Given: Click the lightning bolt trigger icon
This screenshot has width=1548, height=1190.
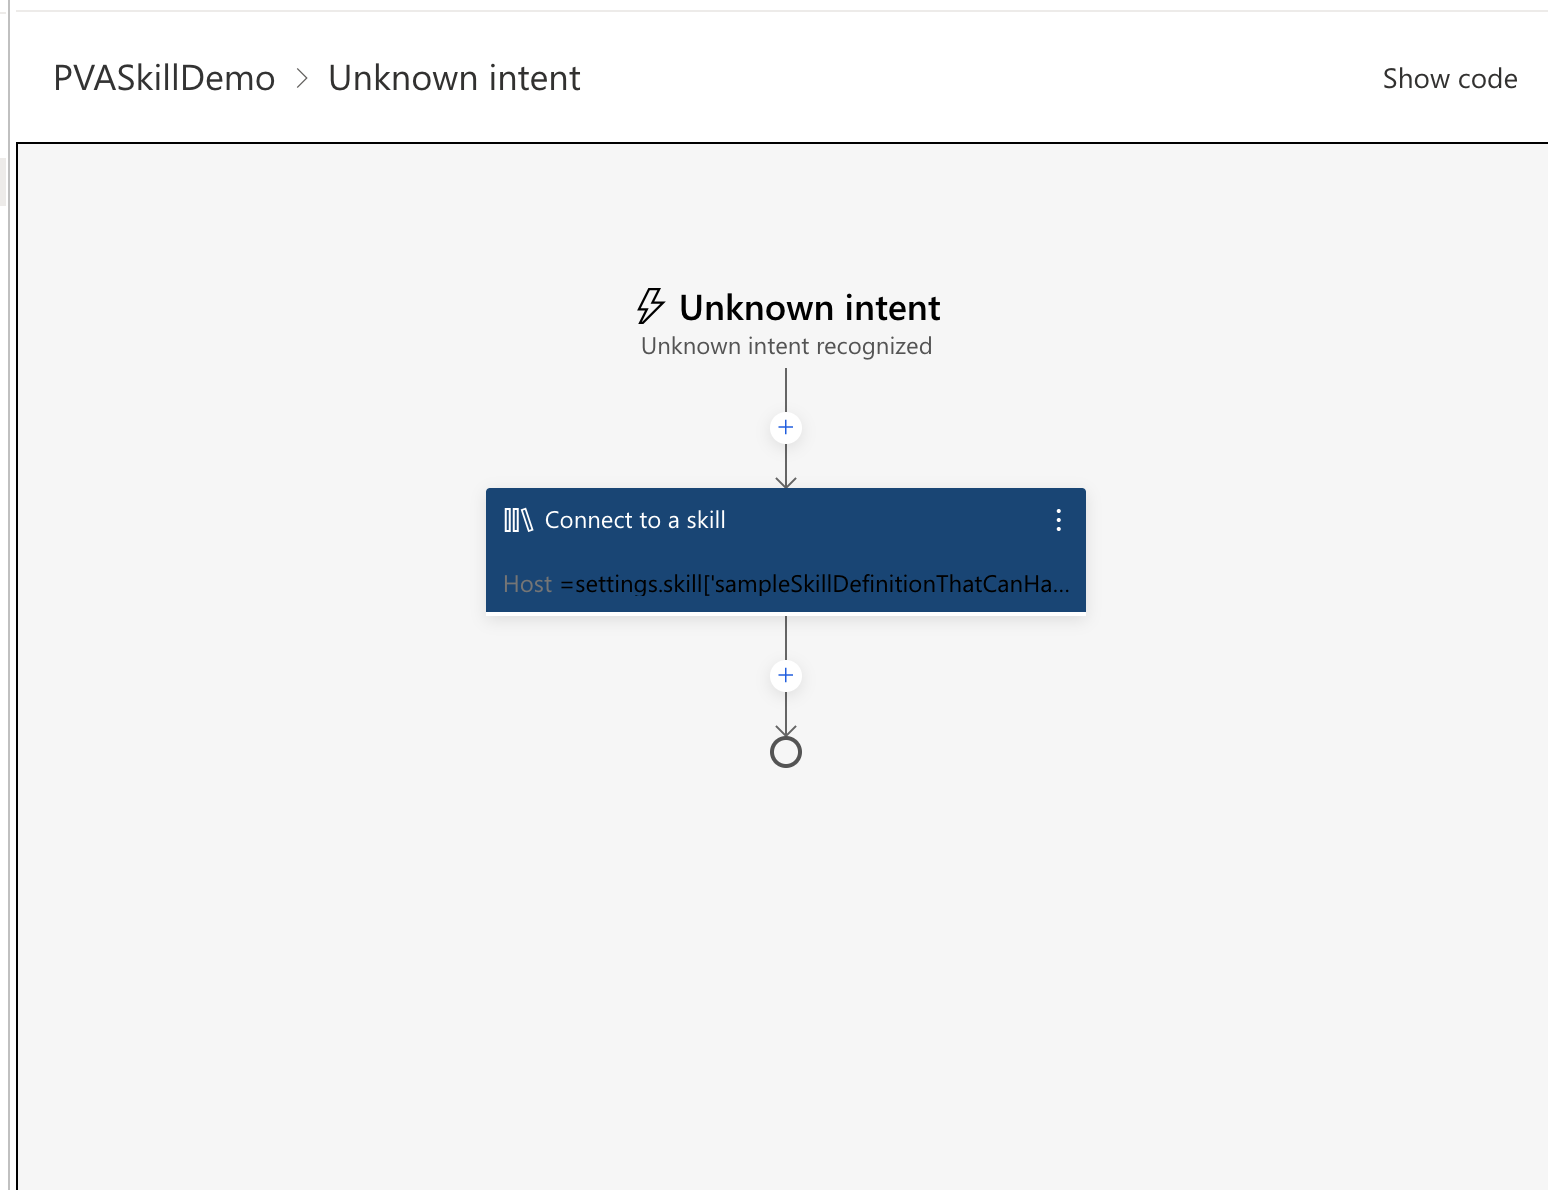Looking at the screenshot, I should point(651,306).
